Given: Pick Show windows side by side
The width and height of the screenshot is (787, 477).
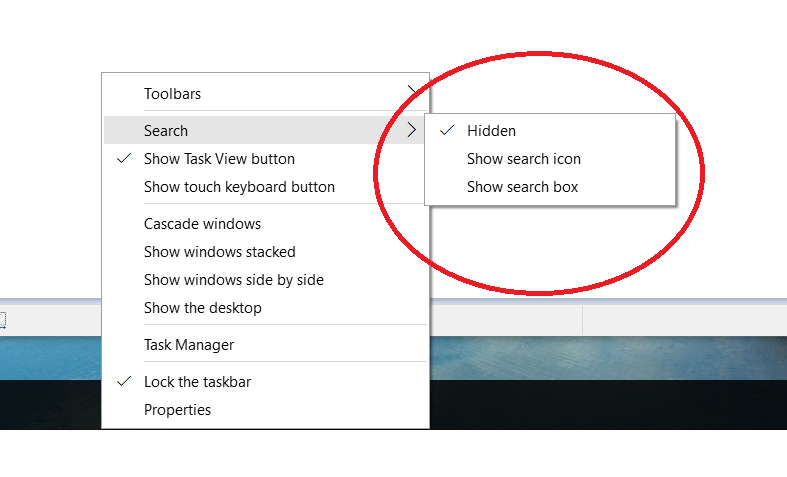Looking at the screenshot, I should (233, 279).
